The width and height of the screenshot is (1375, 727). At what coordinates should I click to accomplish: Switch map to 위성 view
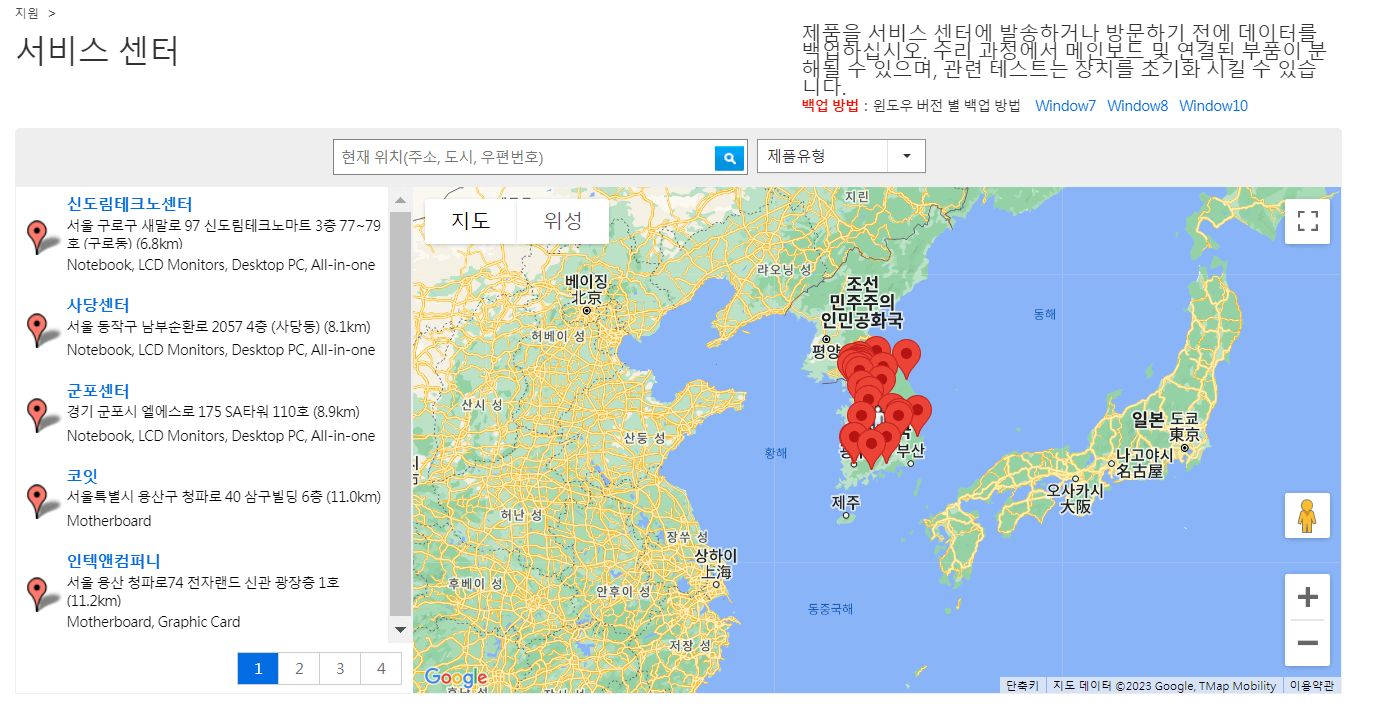(563, 221)
